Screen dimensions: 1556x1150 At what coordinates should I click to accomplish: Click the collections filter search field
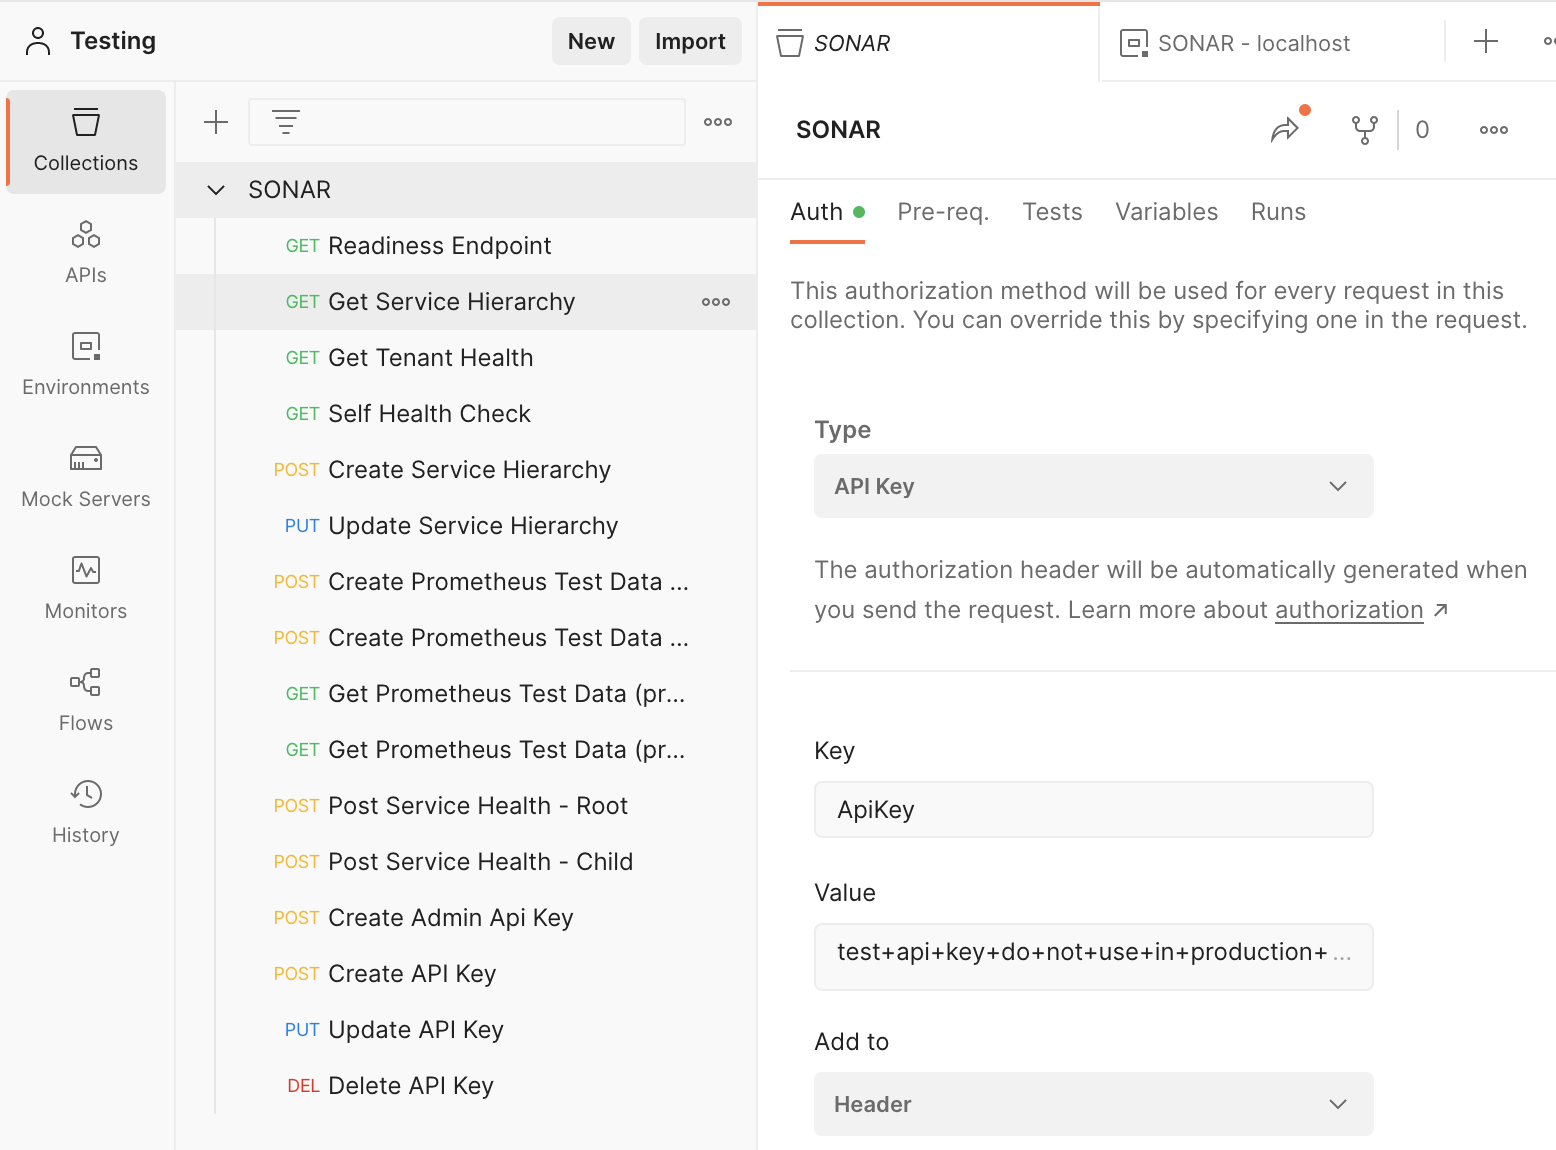pos(467,122)
